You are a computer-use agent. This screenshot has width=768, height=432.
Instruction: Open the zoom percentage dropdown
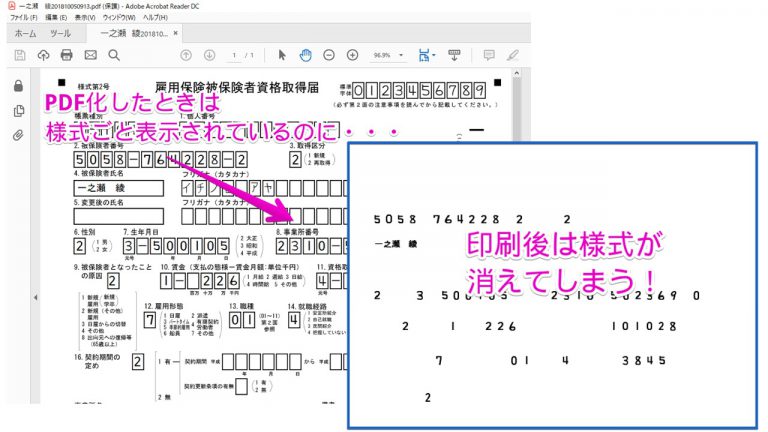point(401,55)
